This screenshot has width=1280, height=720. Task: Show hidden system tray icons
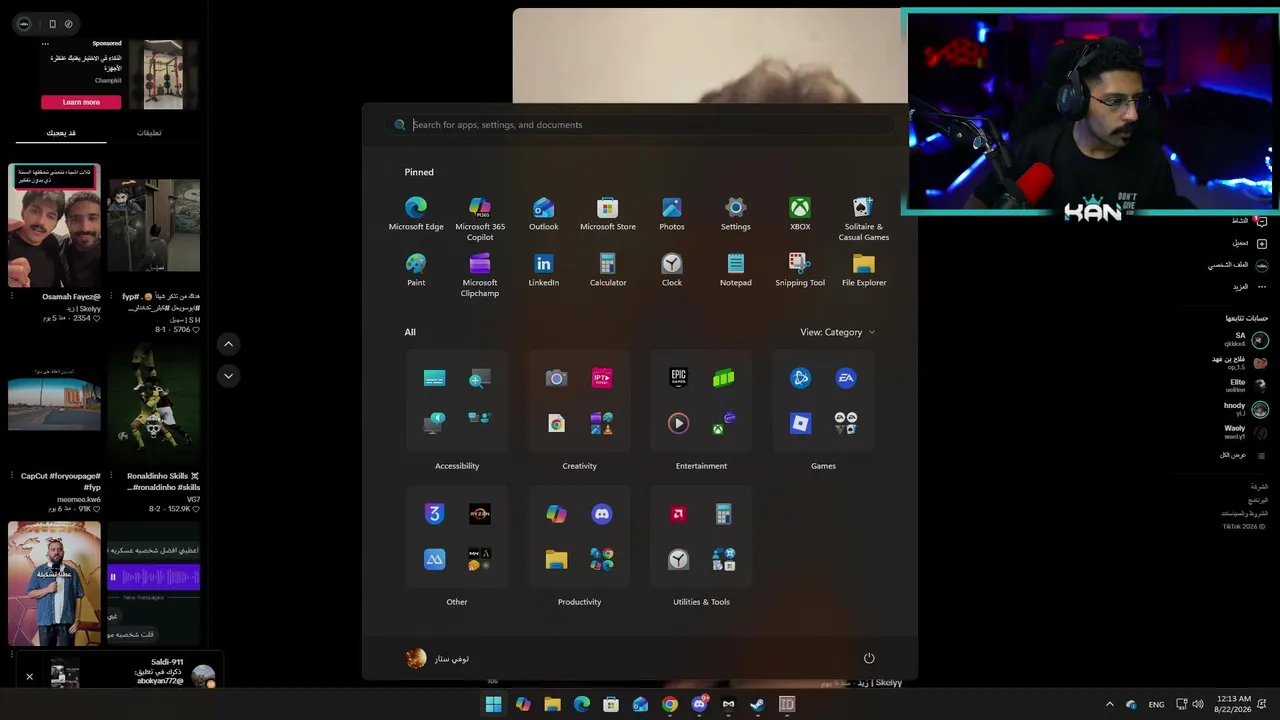point(1109,704)
